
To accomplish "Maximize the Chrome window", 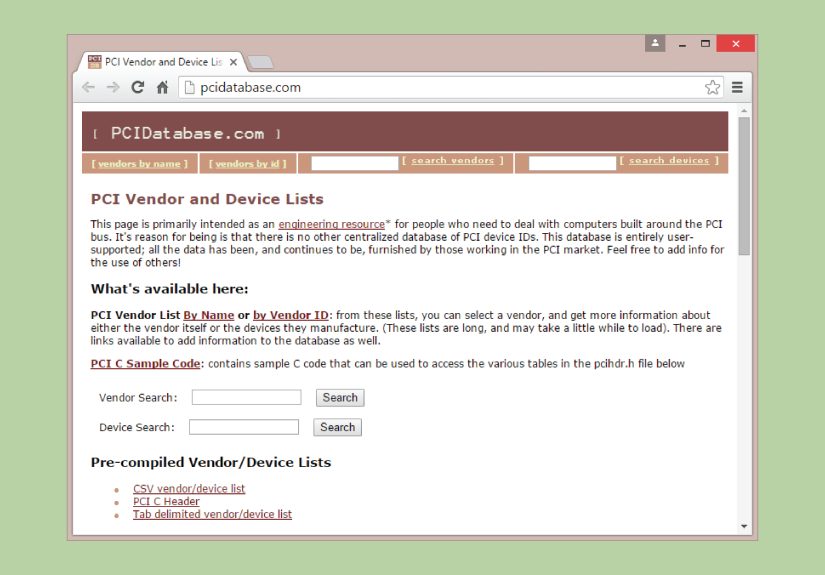I will (x=705, y=44).
